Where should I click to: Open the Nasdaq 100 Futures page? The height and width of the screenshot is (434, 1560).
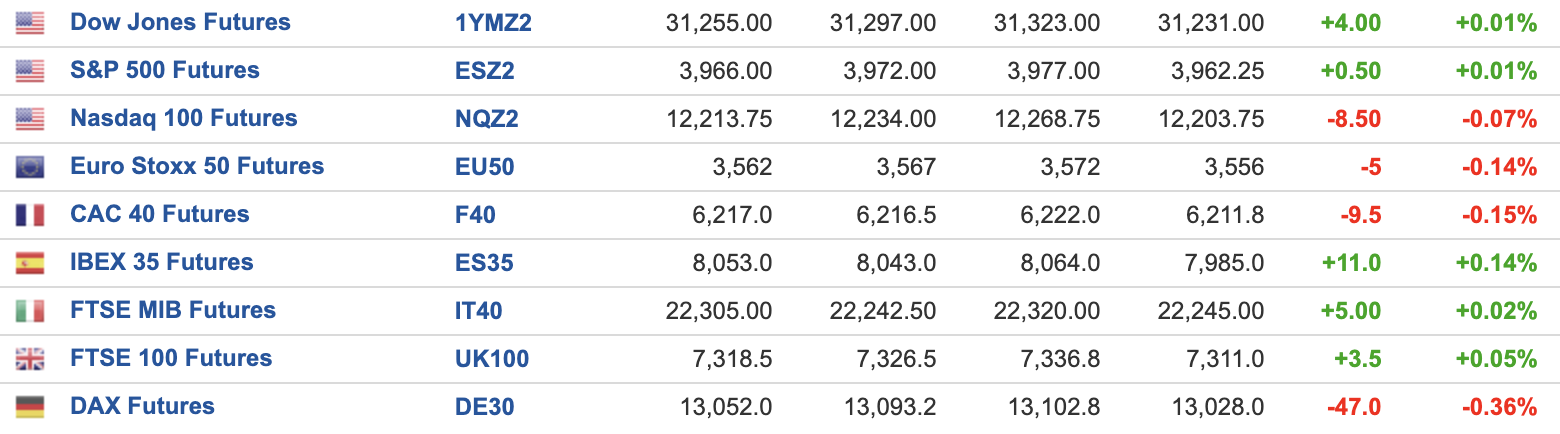click(x=184, y=118)
